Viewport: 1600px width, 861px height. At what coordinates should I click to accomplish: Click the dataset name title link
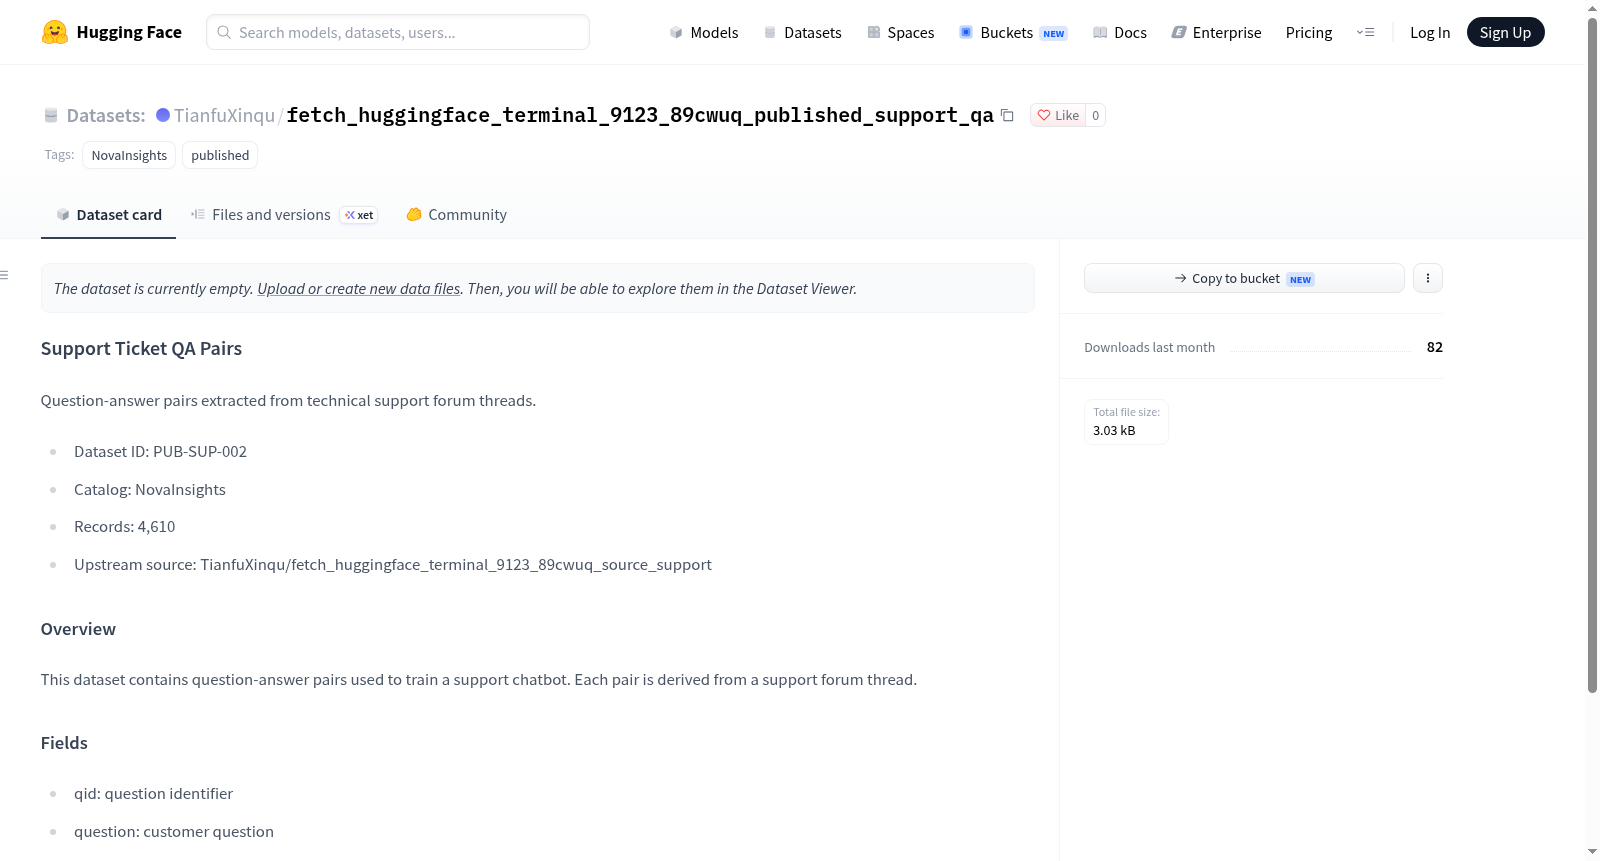coord(640,115)
